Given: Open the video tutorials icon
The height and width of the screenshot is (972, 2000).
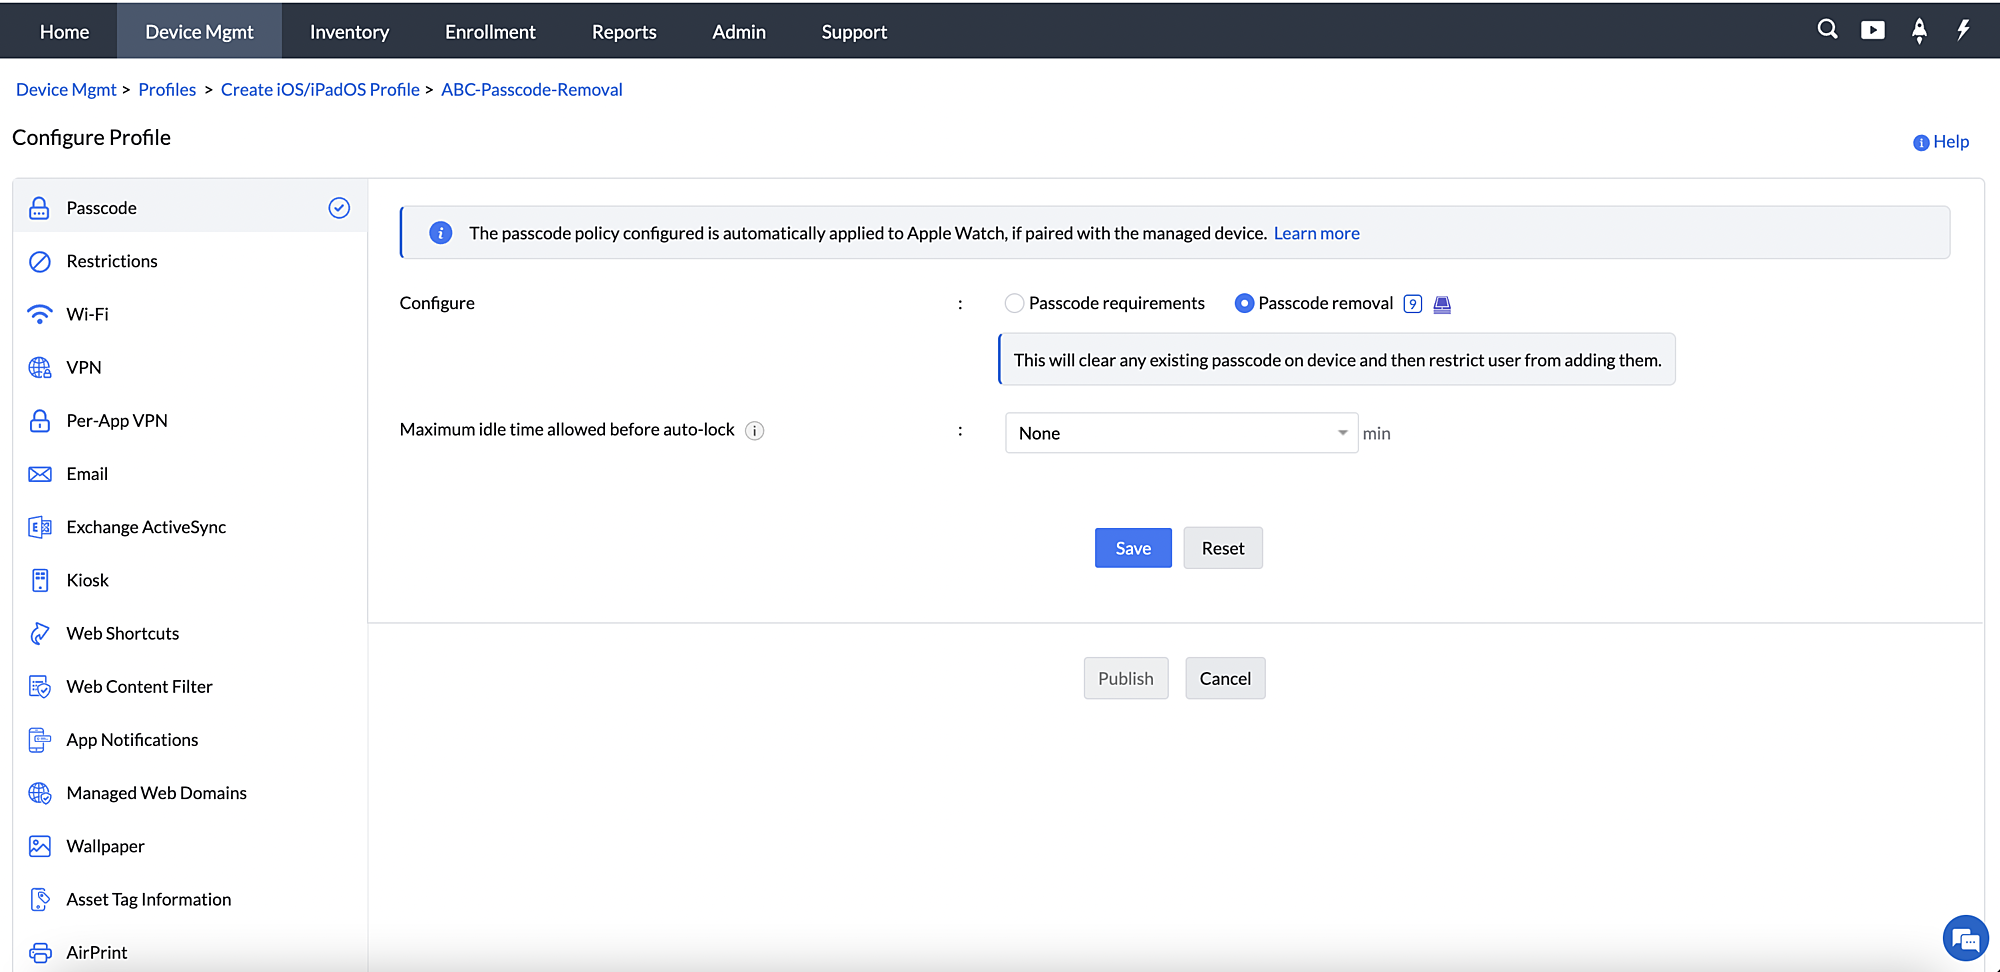Looking at the screenshot, I should click(x=1872, y=30).
